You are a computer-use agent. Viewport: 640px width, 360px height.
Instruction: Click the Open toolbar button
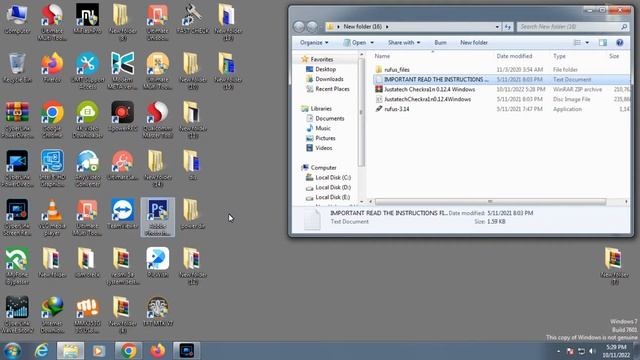pyautogui.click(x=355, y=42)
